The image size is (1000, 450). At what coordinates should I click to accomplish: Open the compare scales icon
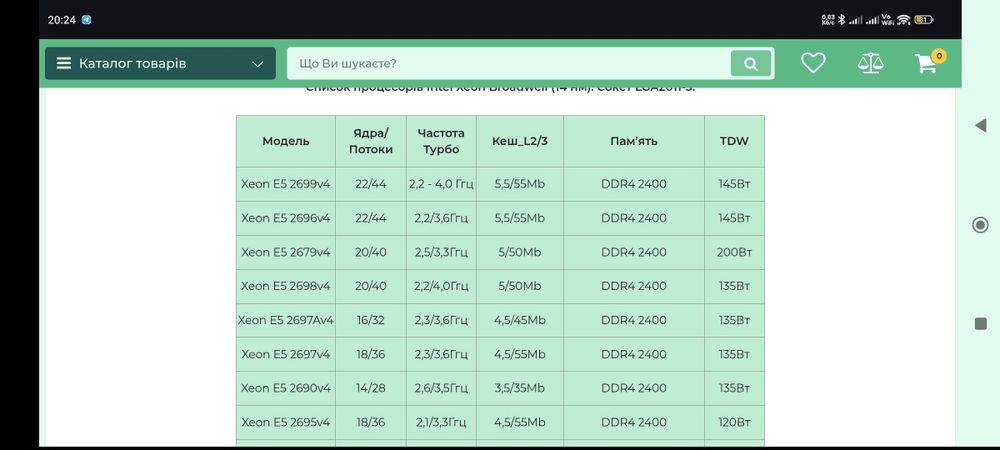coord(871,63)
